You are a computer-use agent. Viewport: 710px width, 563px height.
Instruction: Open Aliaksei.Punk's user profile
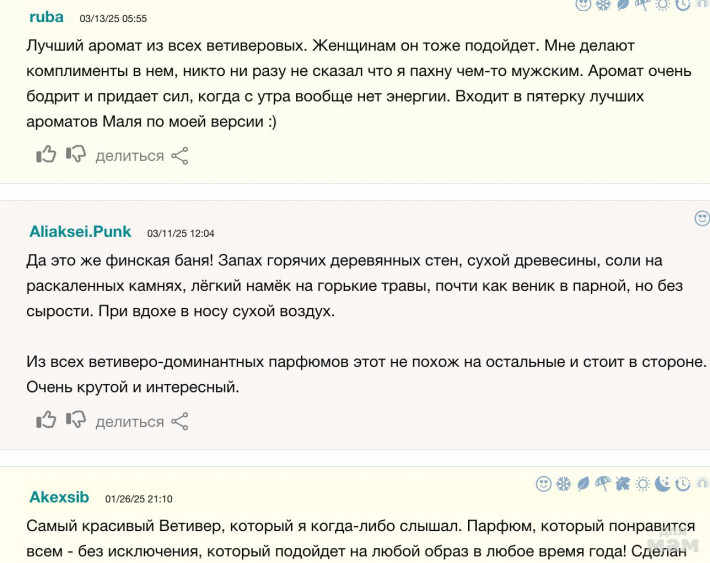tap(80, 231)
